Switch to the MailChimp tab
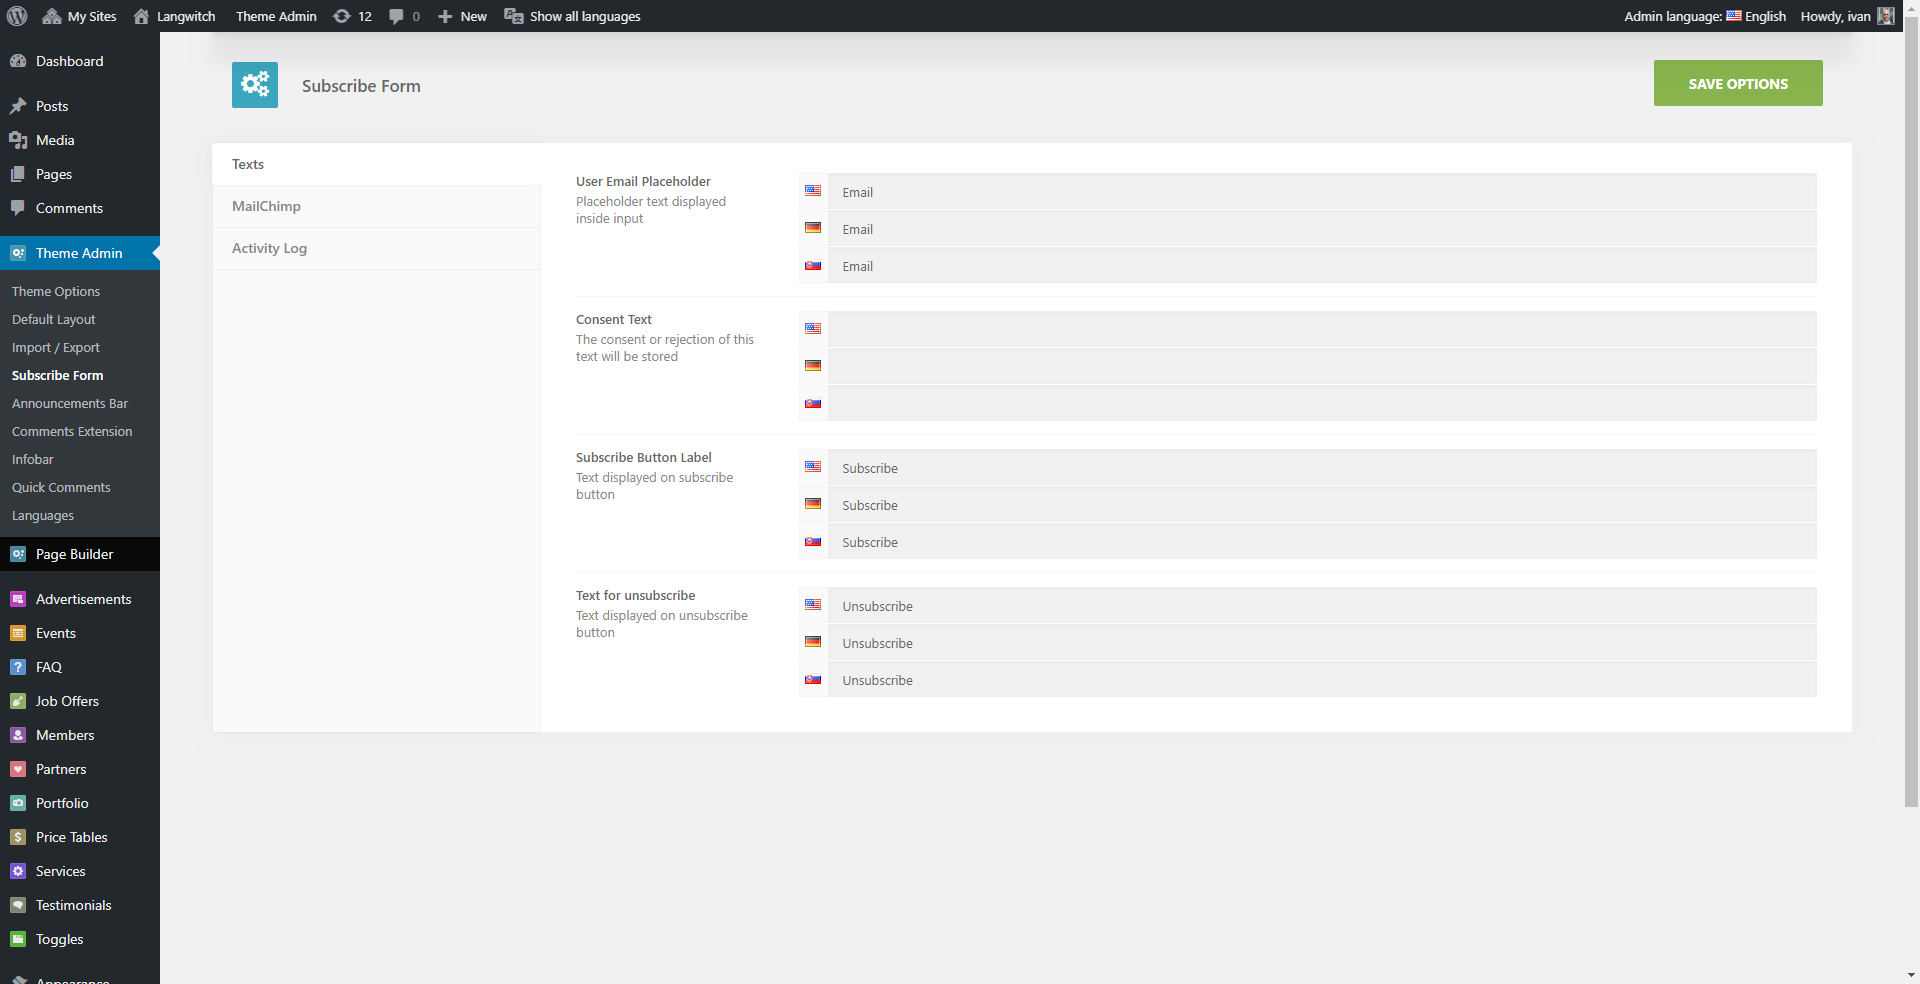Screen dimensions: 1920x984 pos(377,206)
